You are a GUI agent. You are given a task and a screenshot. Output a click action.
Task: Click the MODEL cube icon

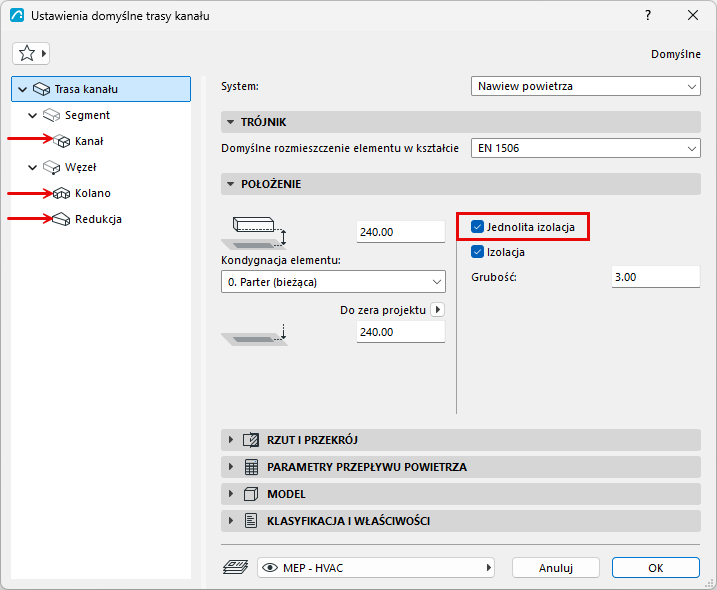[251, 494]
